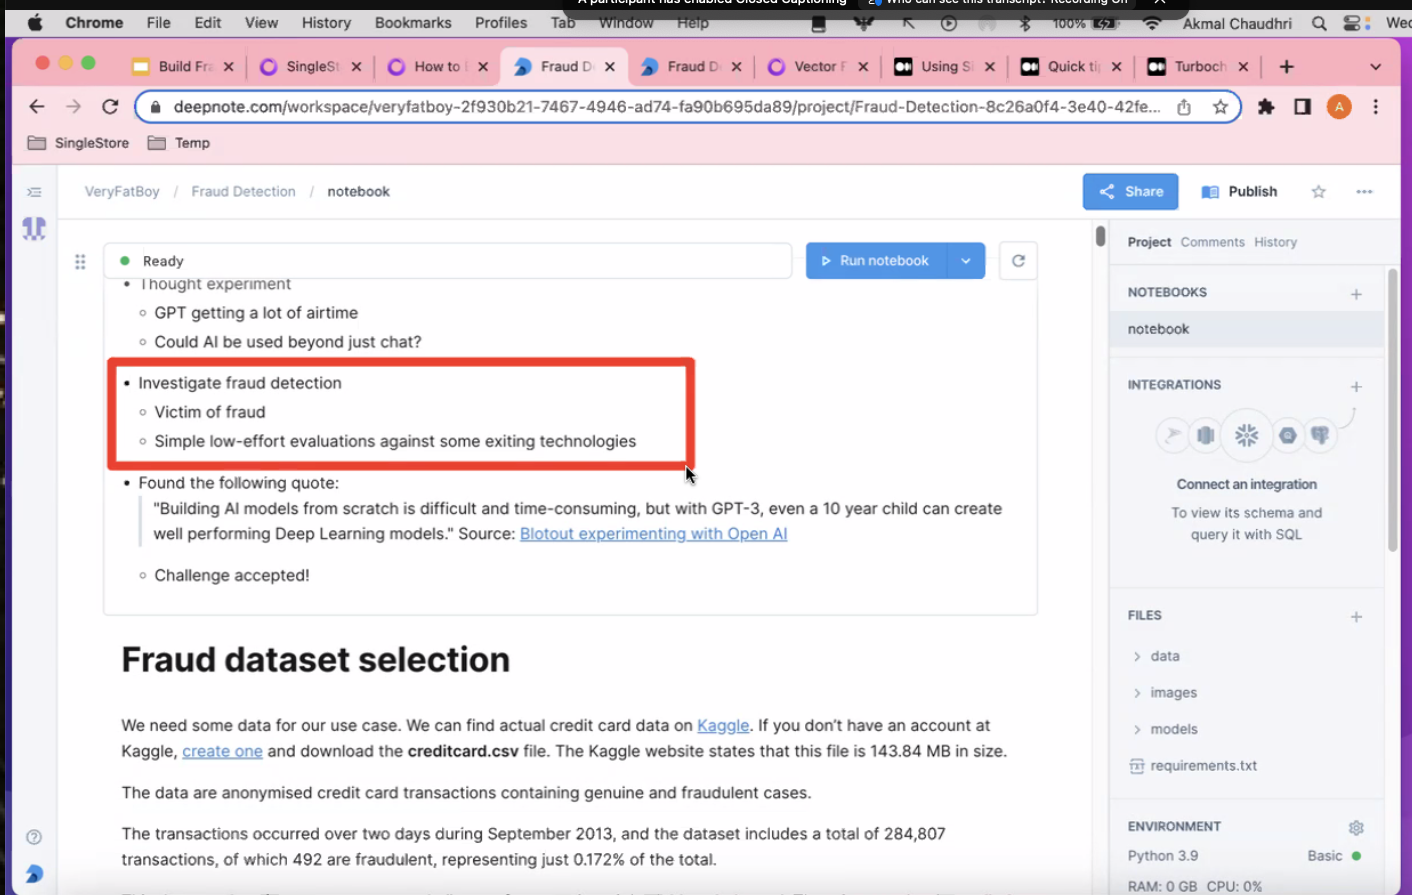Screen dimensions: 1412x895
Task: Star the project as favorite
Action: 1318,192
